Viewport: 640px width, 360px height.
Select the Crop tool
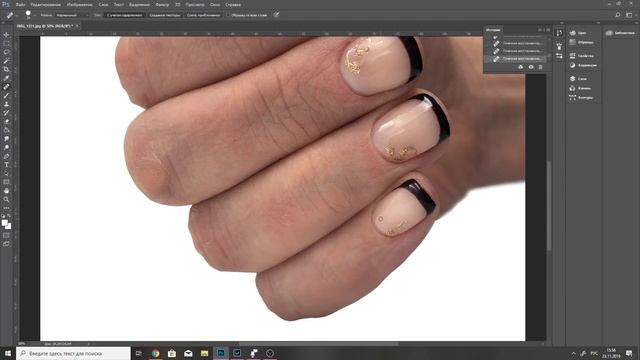tap(6, 69)
